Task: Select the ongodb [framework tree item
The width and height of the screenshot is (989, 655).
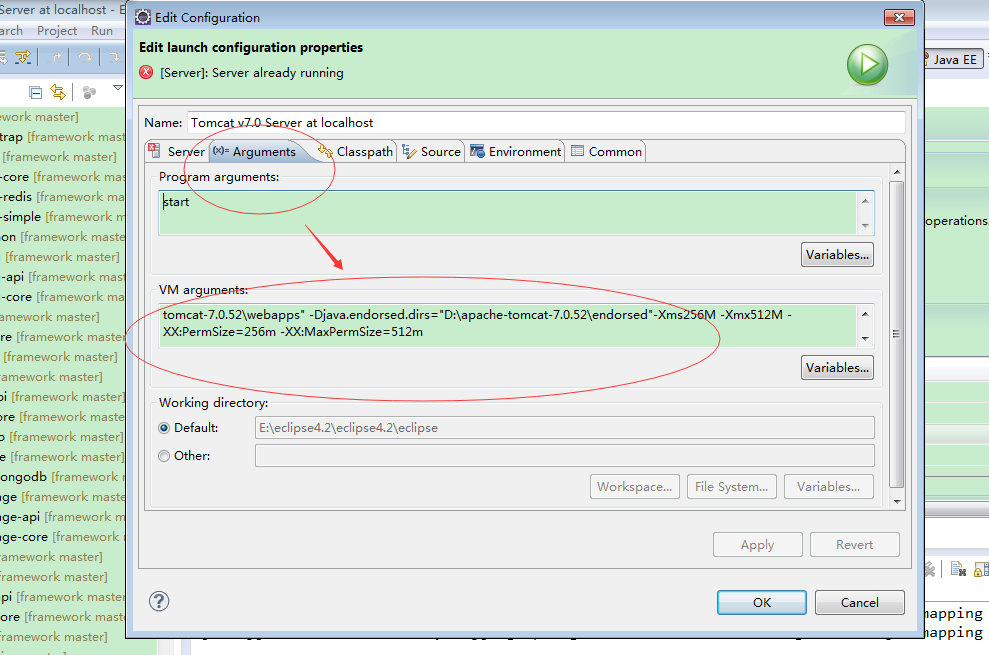Action: [x=62, y=477]
